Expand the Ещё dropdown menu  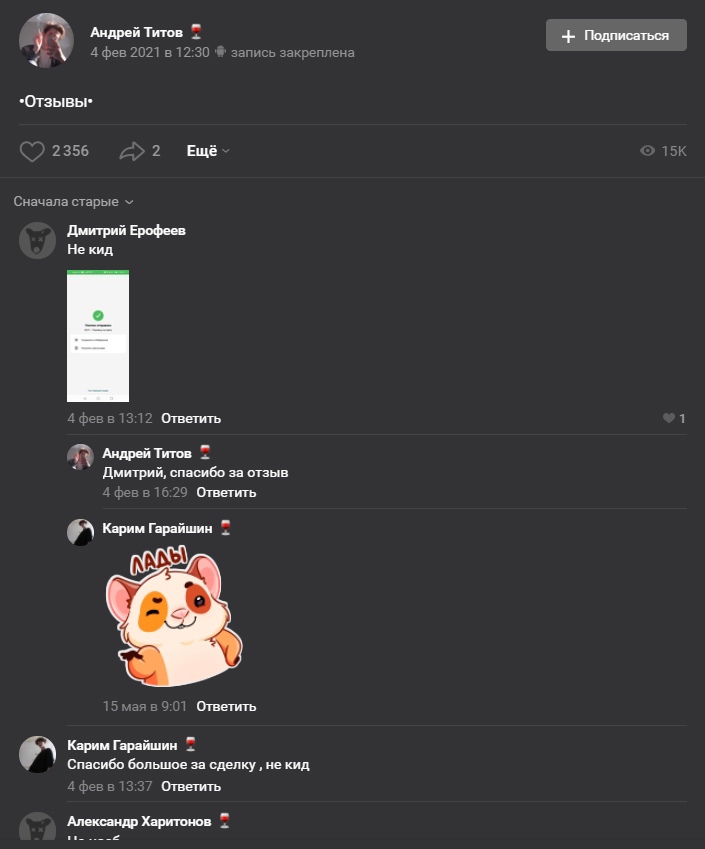(208, 151)
